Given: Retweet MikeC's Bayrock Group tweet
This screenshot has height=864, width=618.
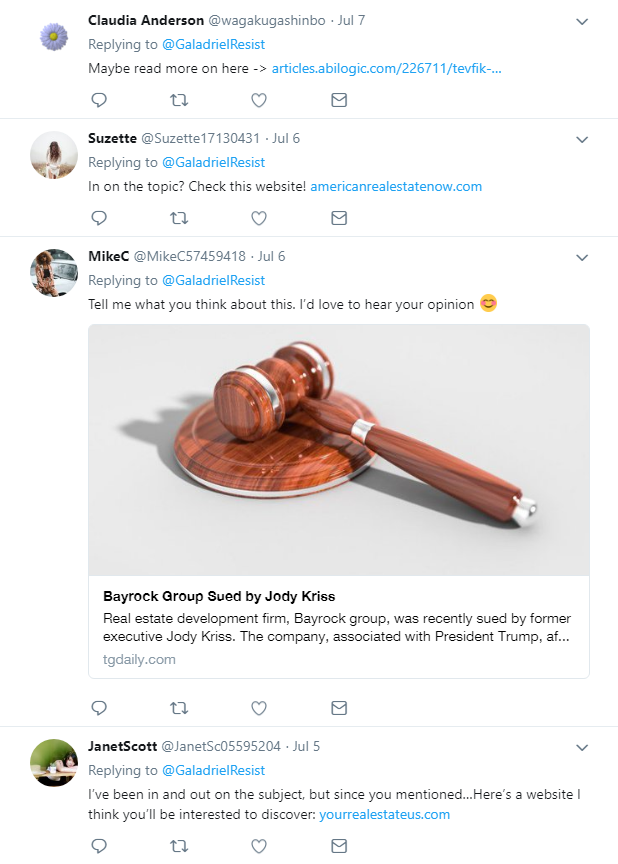Looking at the screenshot, I should (x=179, y=708).
